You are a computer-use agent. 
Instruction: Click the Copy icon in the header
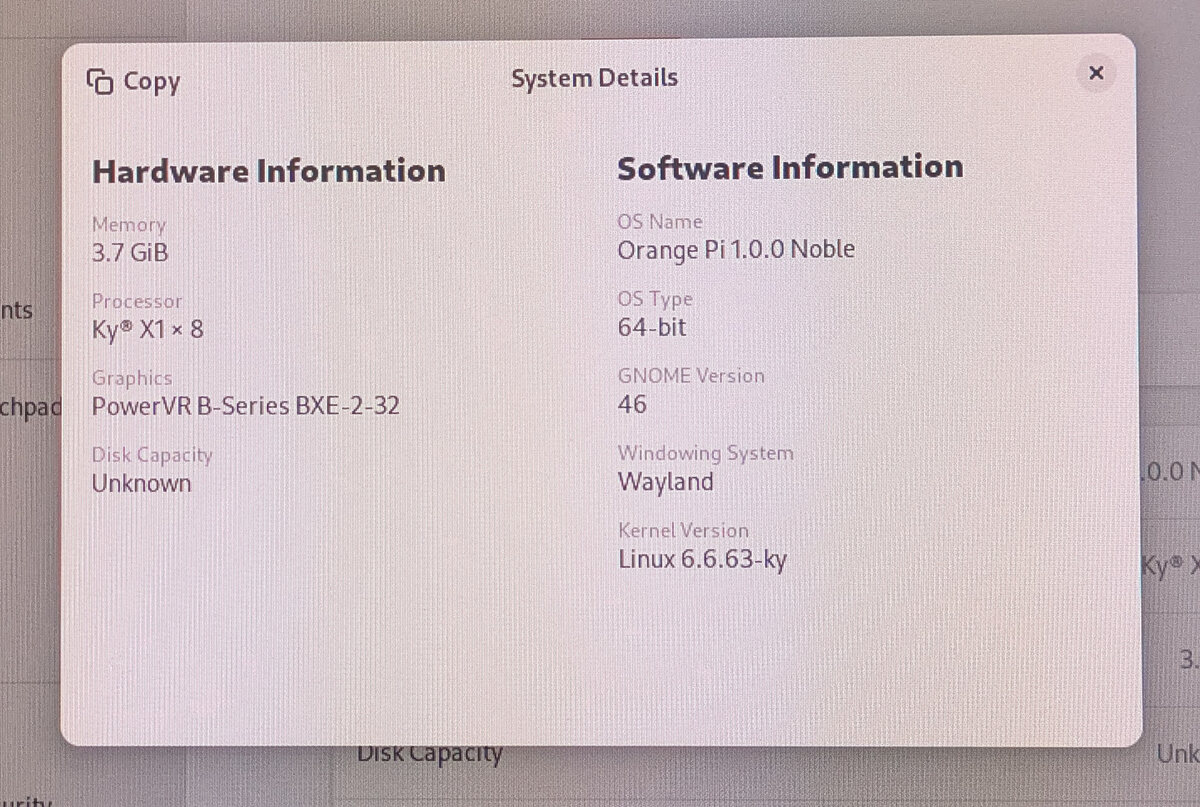pyautogui.click(x=100, y=83)
